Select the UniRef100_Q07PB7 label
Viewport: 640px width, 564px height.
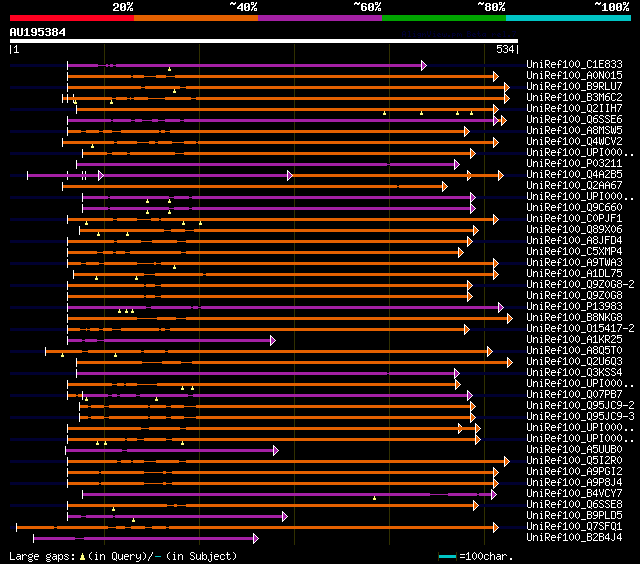(x=574, y=395)
